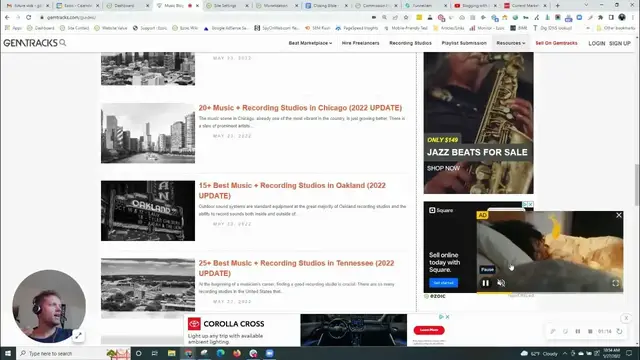Viewport: 640px width, 360px height.
Task: Expand the Resources menu
Action: coord(511,43)
